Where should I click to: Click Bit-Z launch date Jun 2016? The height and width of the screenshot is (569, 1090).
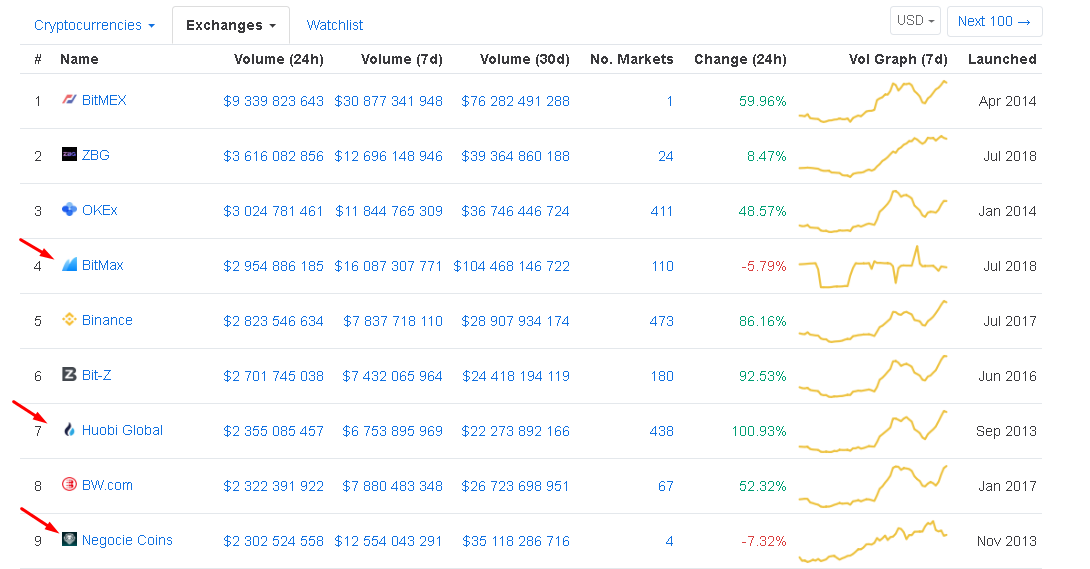1007,376
